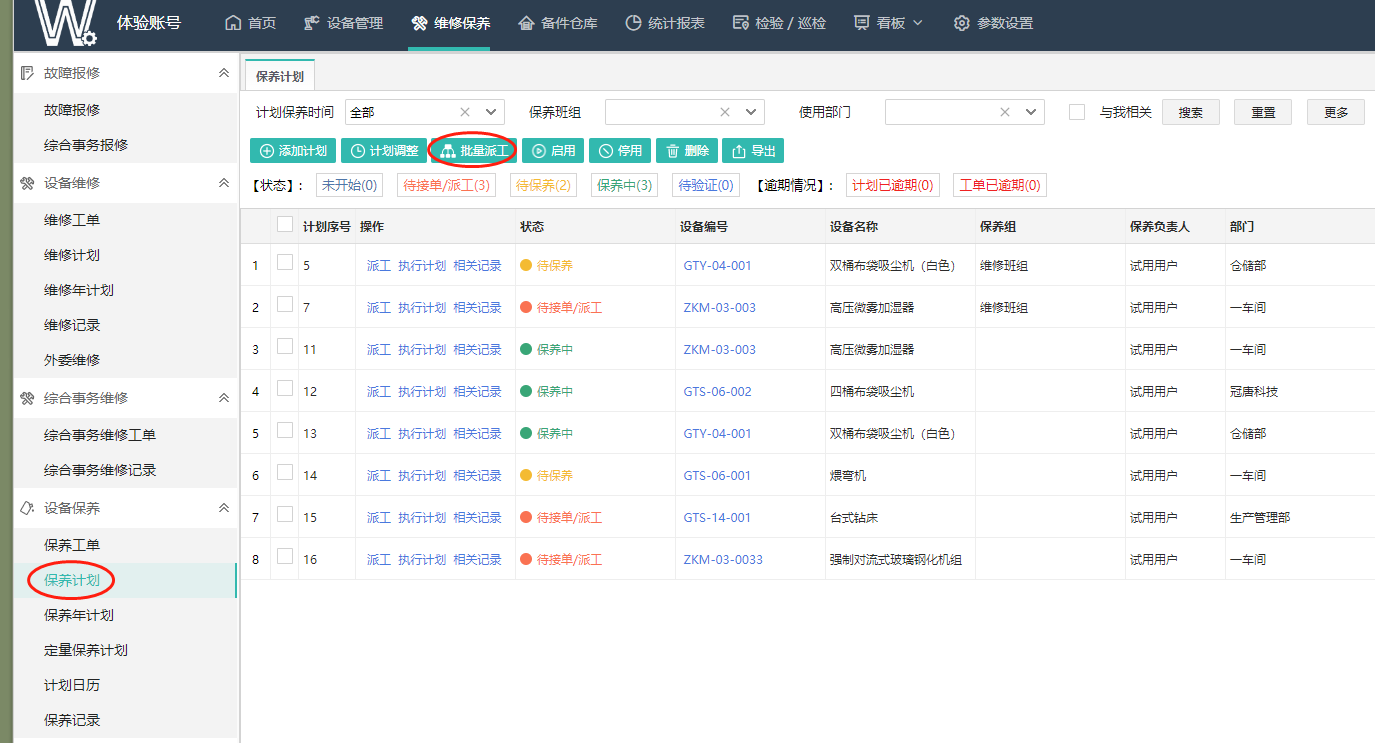The height and width of the screenshot is (743, 1375).
Task: Clear the 保养班组 field with the X
Action: click(725, 112)
